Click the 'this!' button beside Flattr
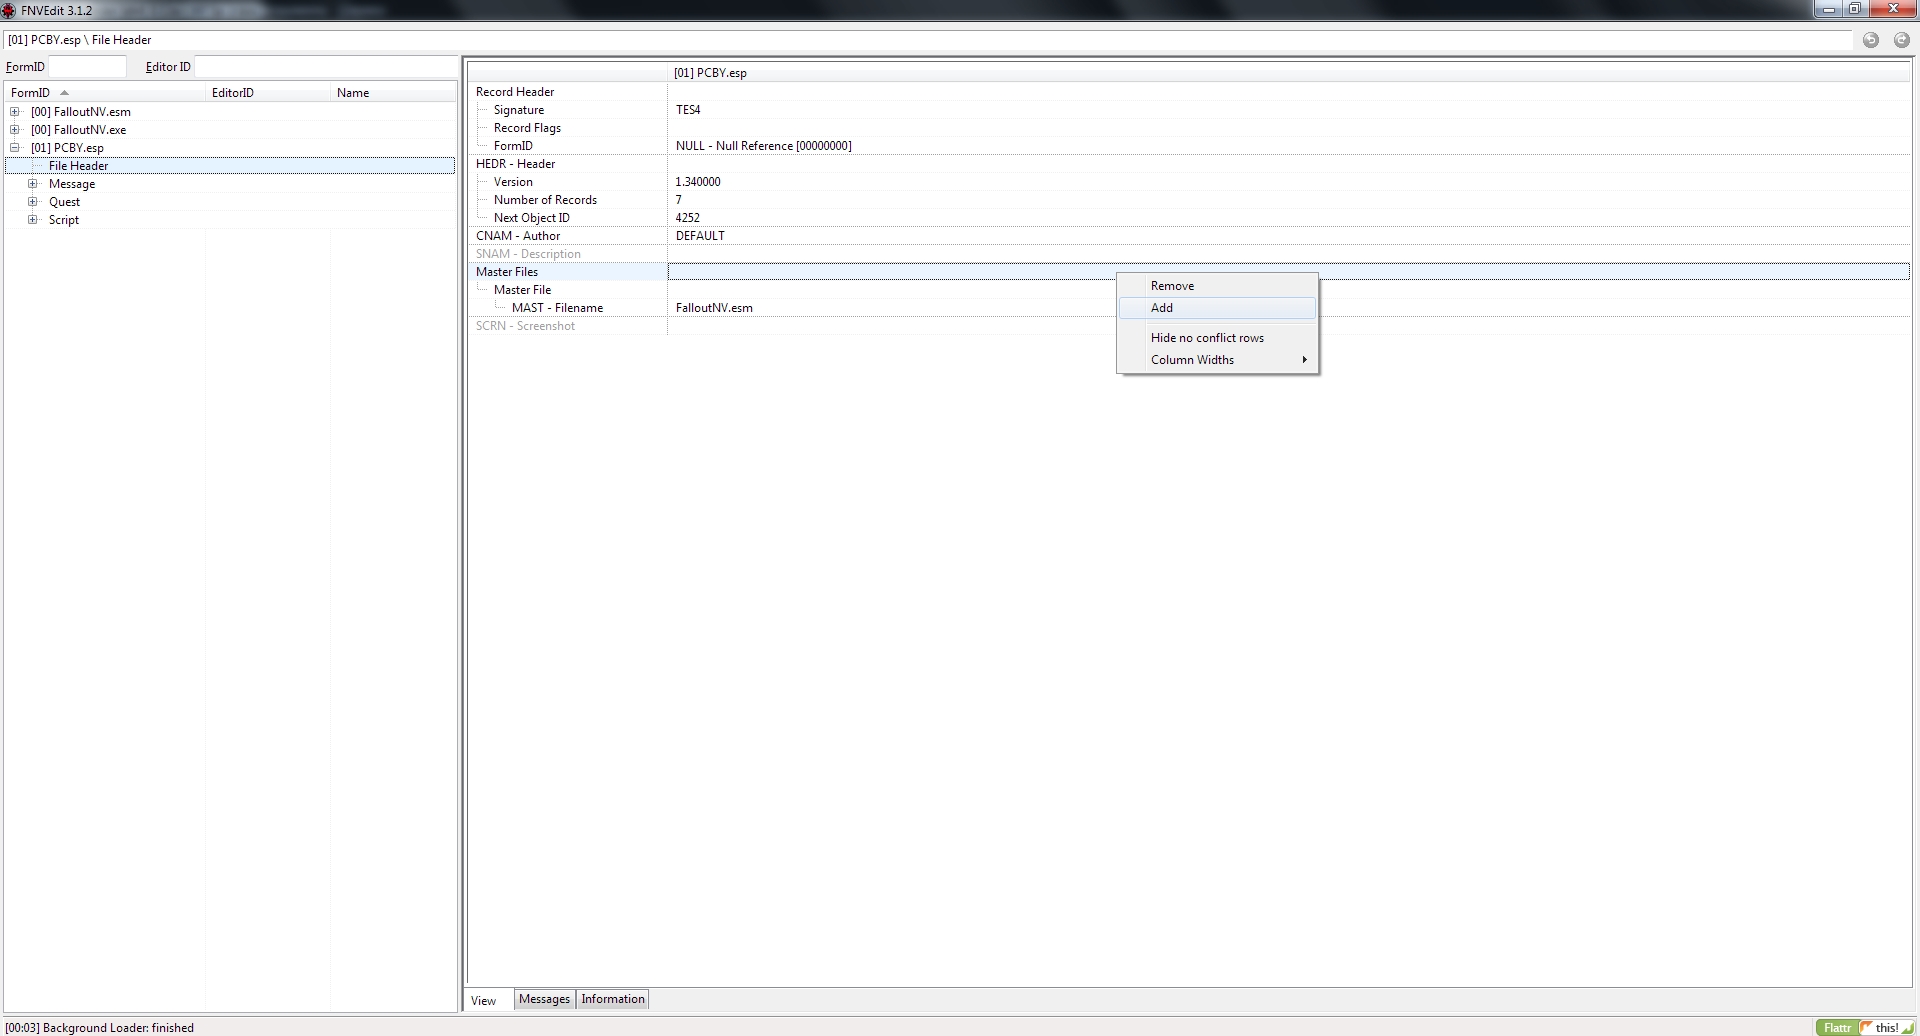Image resolution: width=1920 pixels, height=1036 pixels. point(1887,1028)
